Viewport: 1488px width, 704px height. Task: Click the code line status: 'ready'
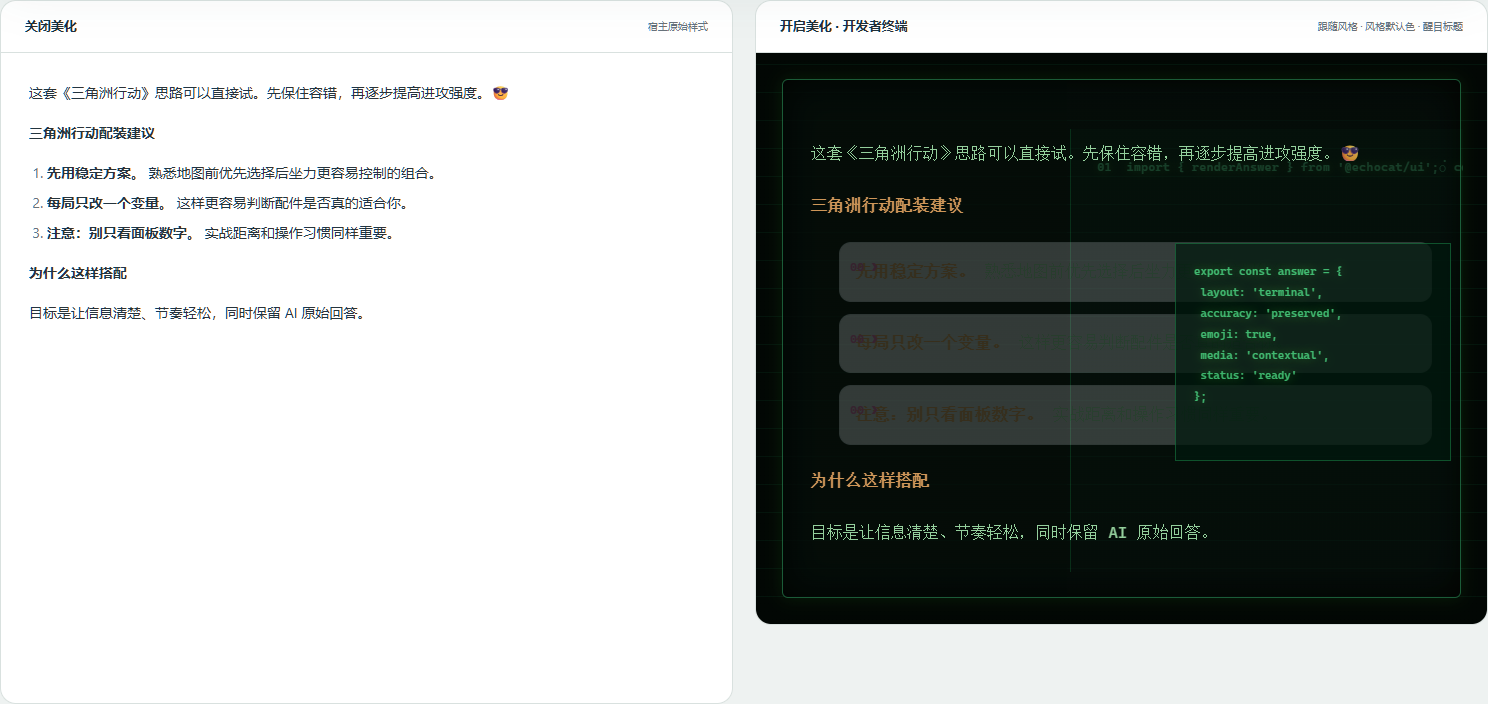point(1248,375)
